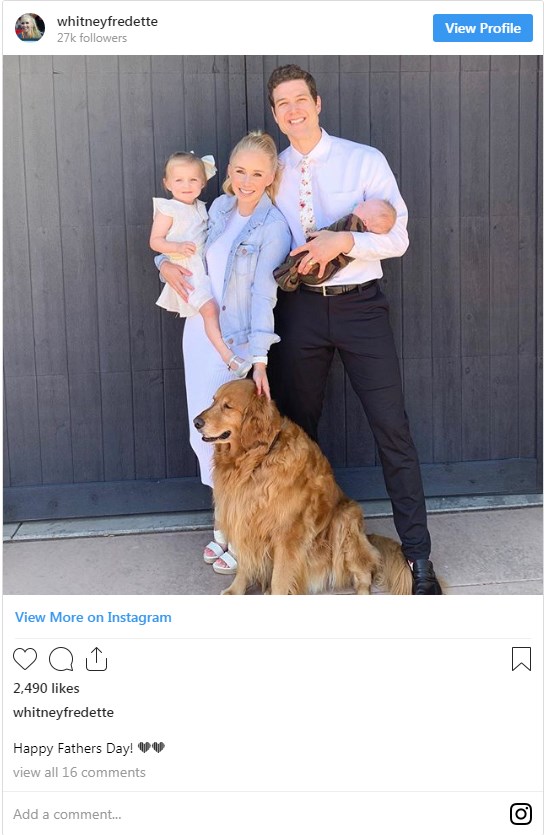
Task: Select the whitneyfredette username in the header
Action: (107, 21)
